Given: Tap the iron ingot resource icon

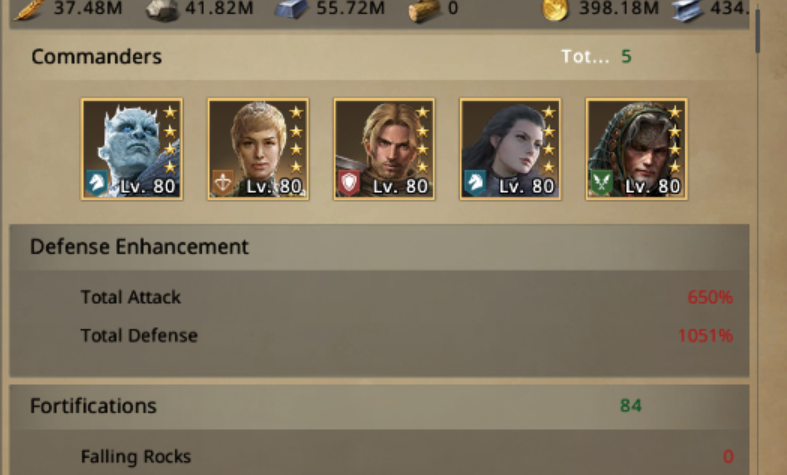Looking at the screenshot, I should pyautogui.click(x=292, y=9).
